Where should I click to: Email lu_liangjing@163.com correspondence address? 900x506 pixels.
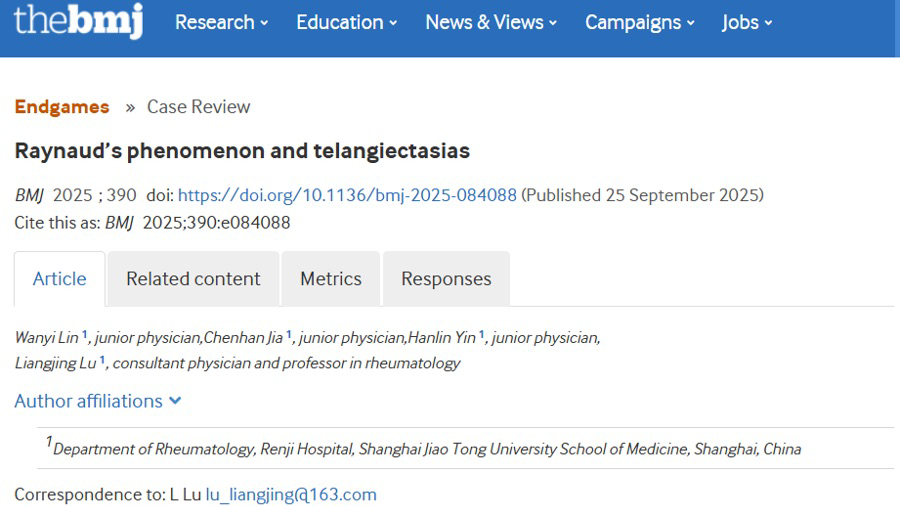(291, 494)
